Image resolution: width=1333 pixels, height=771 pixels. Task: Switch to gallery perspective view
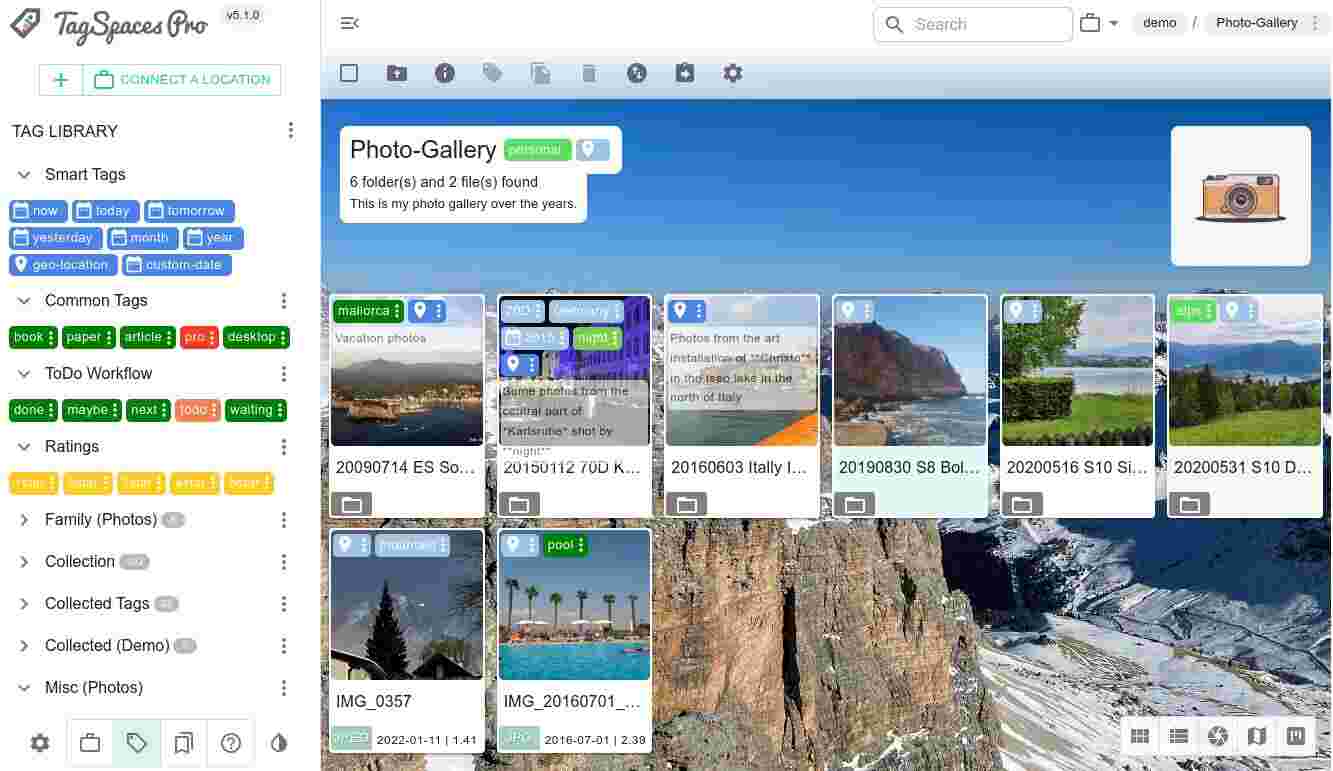coord(1218,737)
